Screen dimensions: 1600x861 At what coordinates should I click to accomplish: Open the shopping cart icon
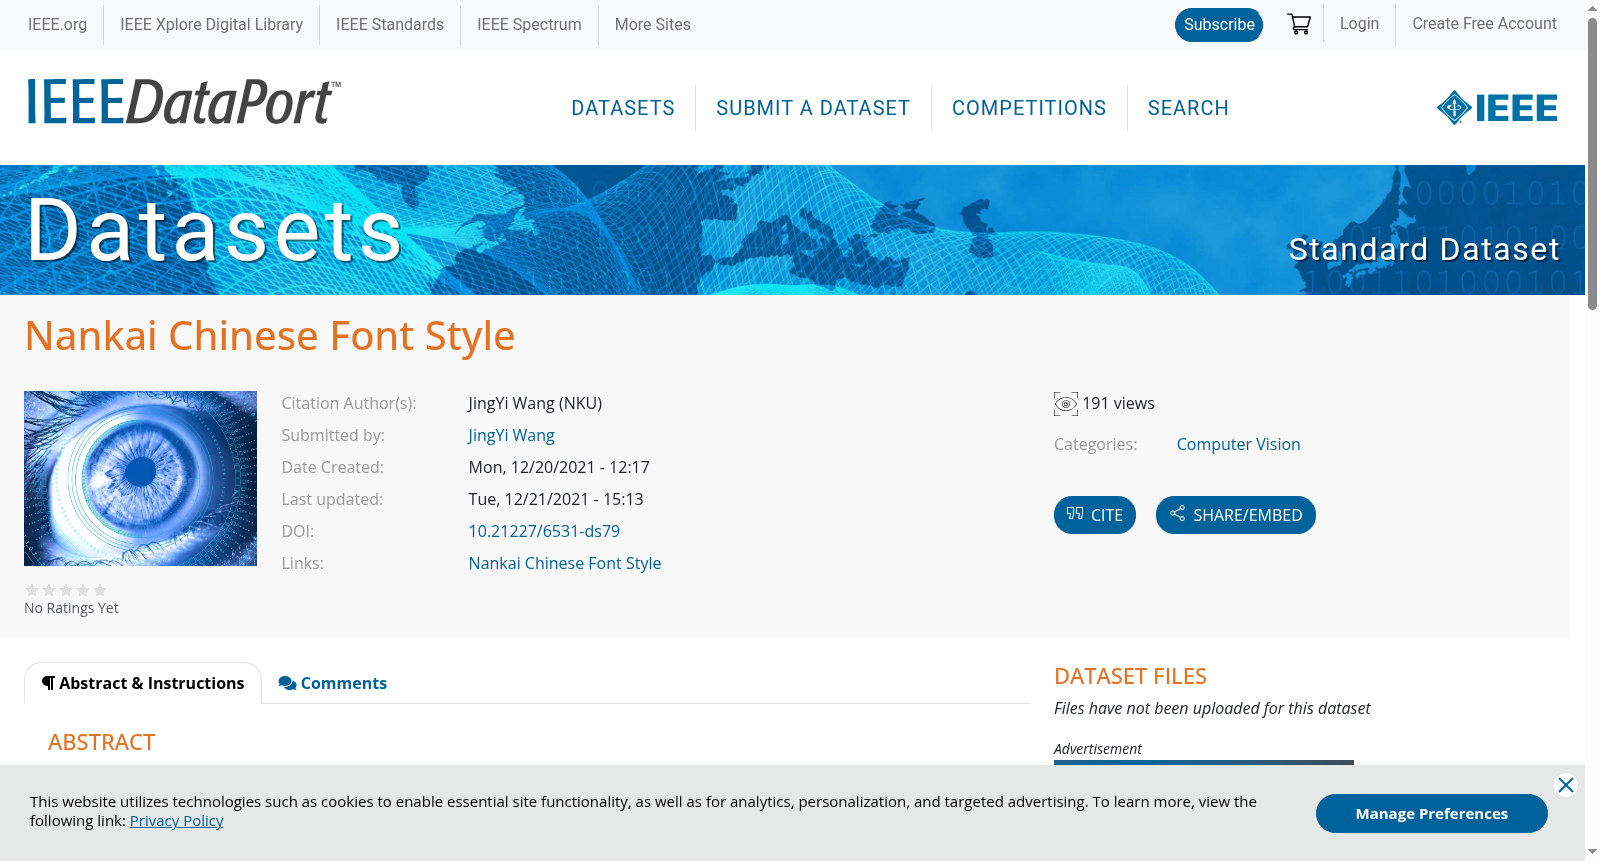(1299, 24)
